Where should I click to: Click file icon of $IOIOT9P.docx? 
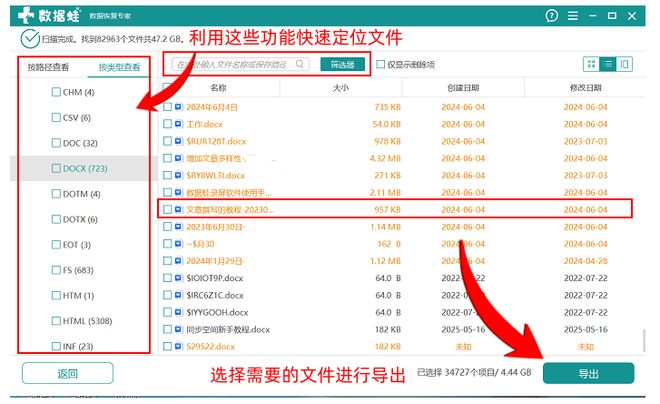[178, 278]
